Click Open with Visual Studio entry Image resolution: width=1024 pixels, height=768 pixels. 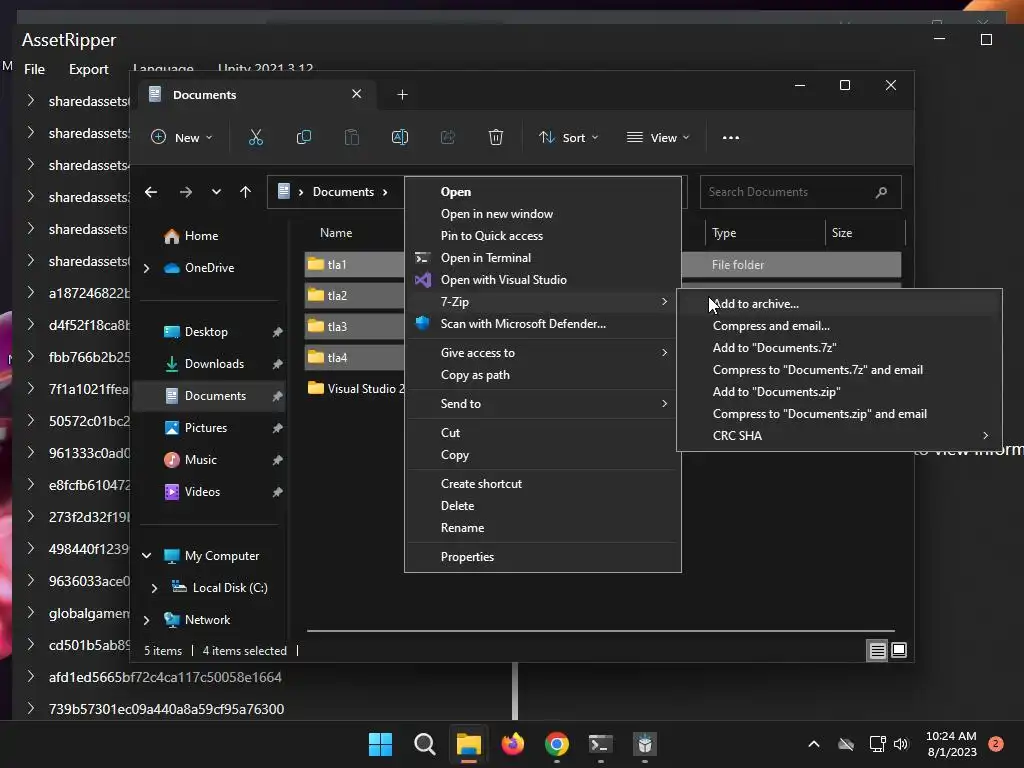pos(543,280)
